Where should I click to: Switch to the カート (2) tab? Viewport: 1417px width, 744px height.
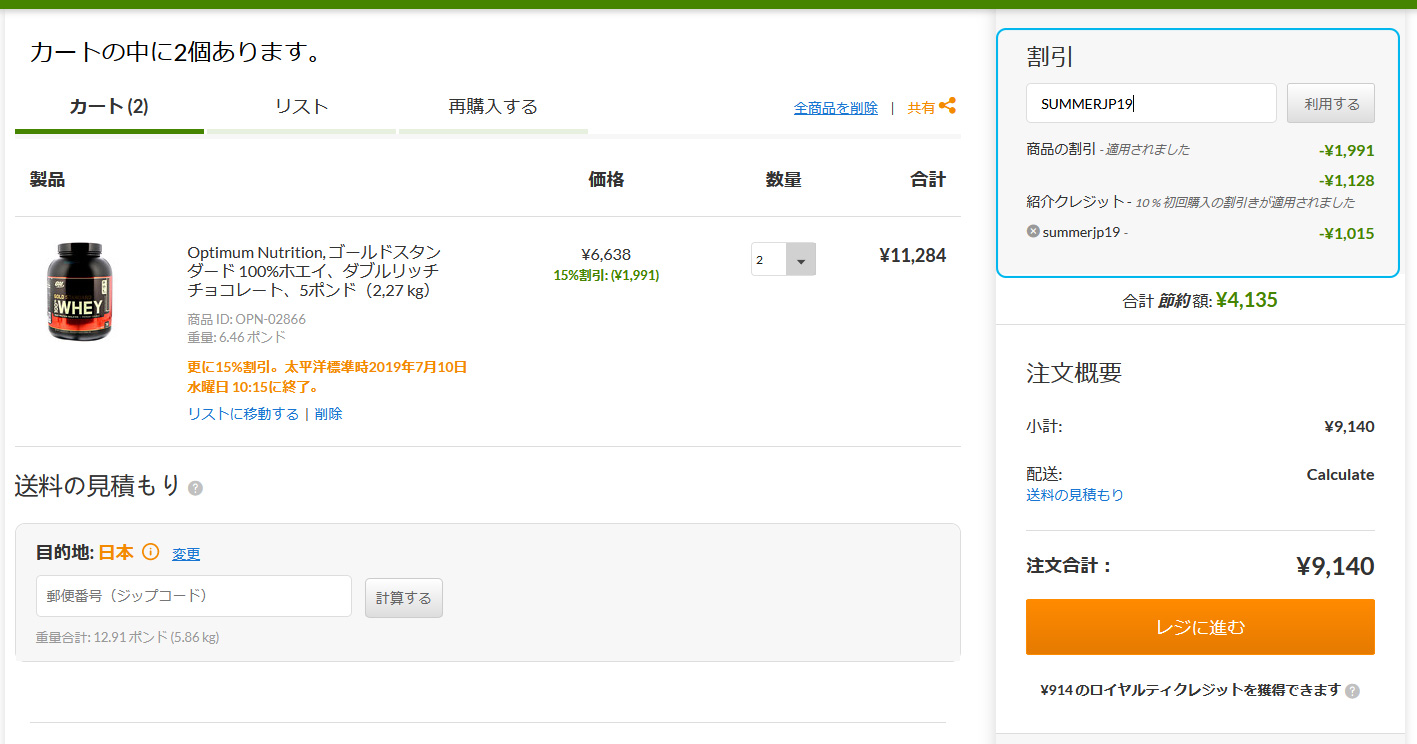point(109,107)
